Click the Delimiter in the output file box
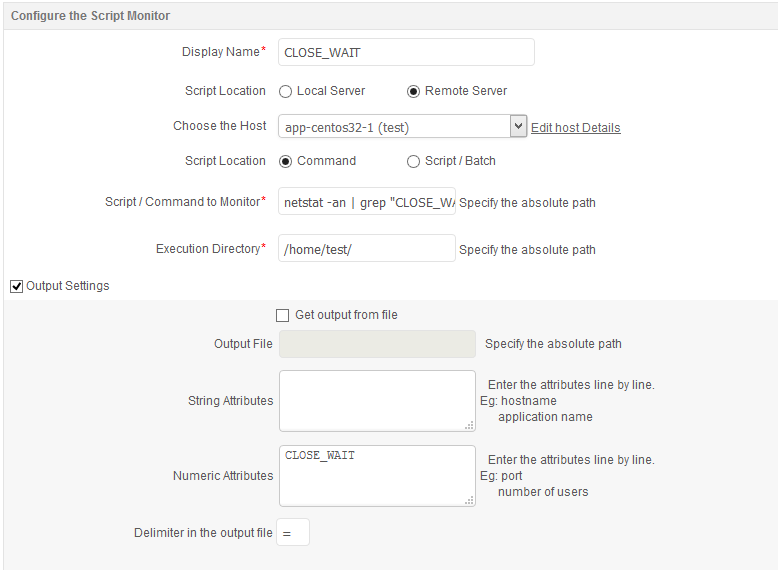The width and height of the screenshot is (778, 570). tap(293, 533)
